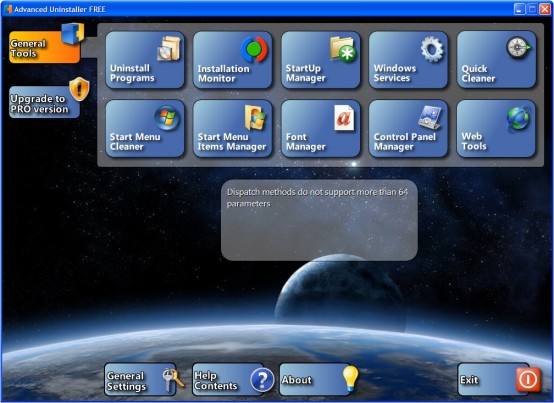
Task: Open Windows Services gear tile
Action: [x=408, y=60]
